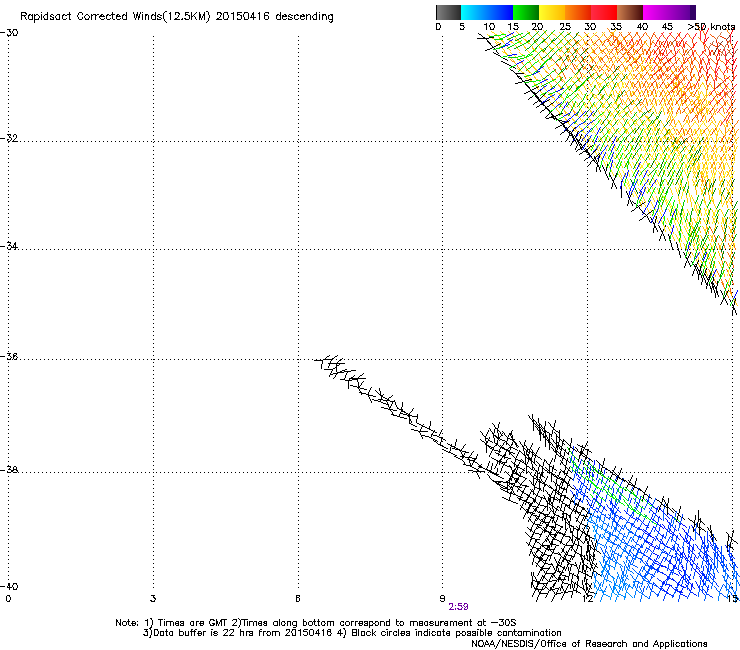Click the -38 latitude axis label
Screen dimensions: 740x650
(9, 470)
